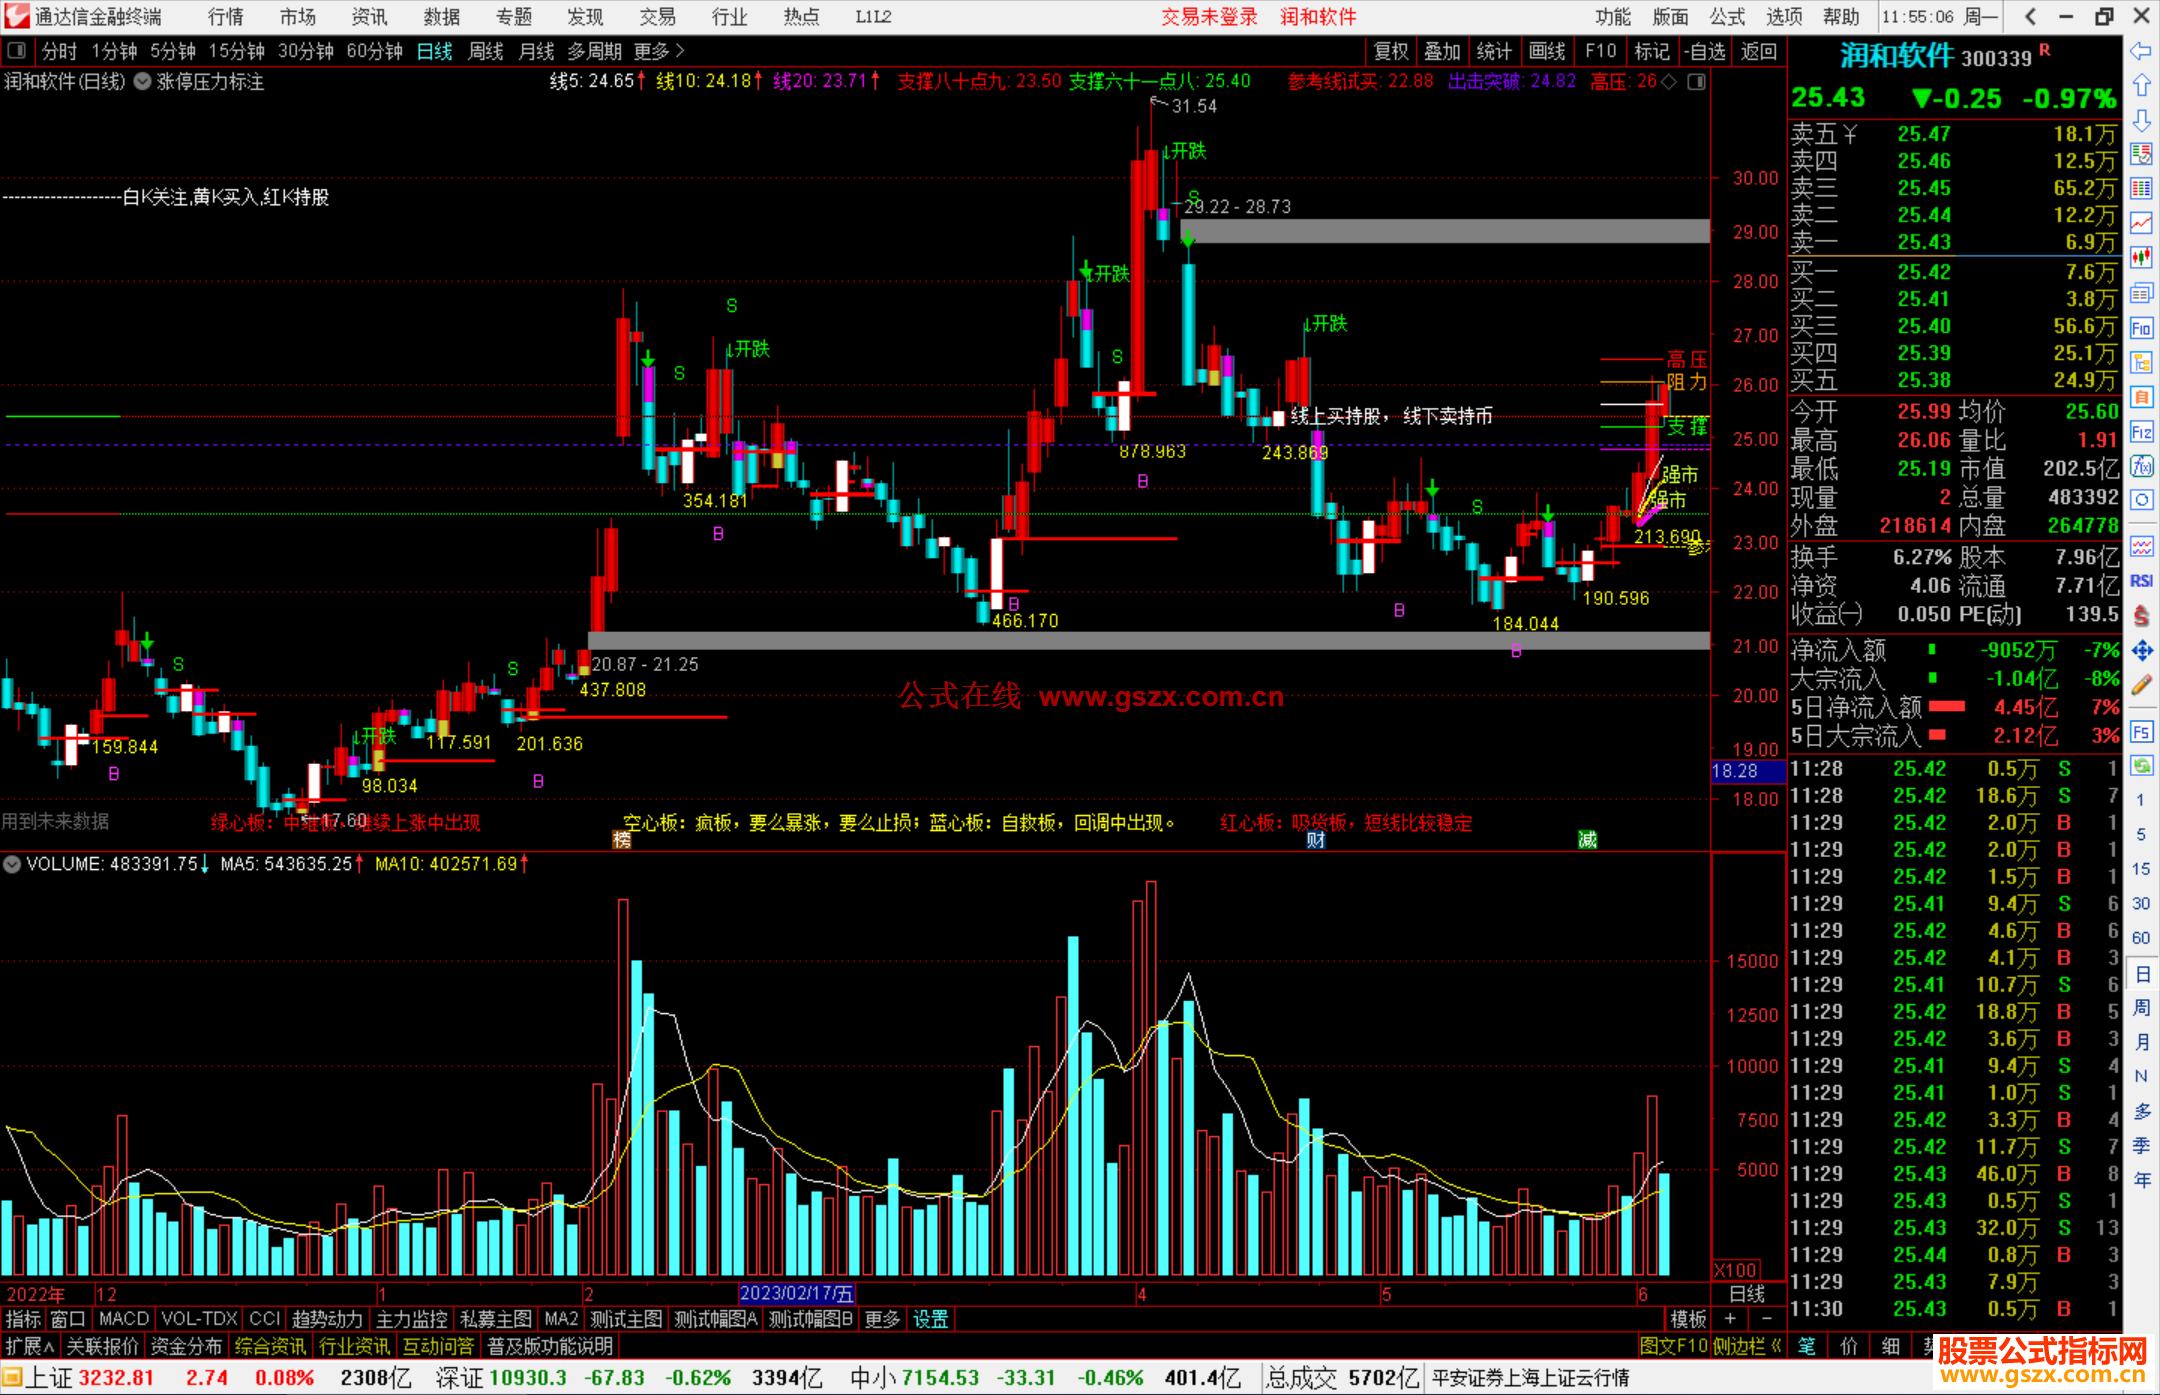Switch to the MACD indicator tab

click(123, 1319)
